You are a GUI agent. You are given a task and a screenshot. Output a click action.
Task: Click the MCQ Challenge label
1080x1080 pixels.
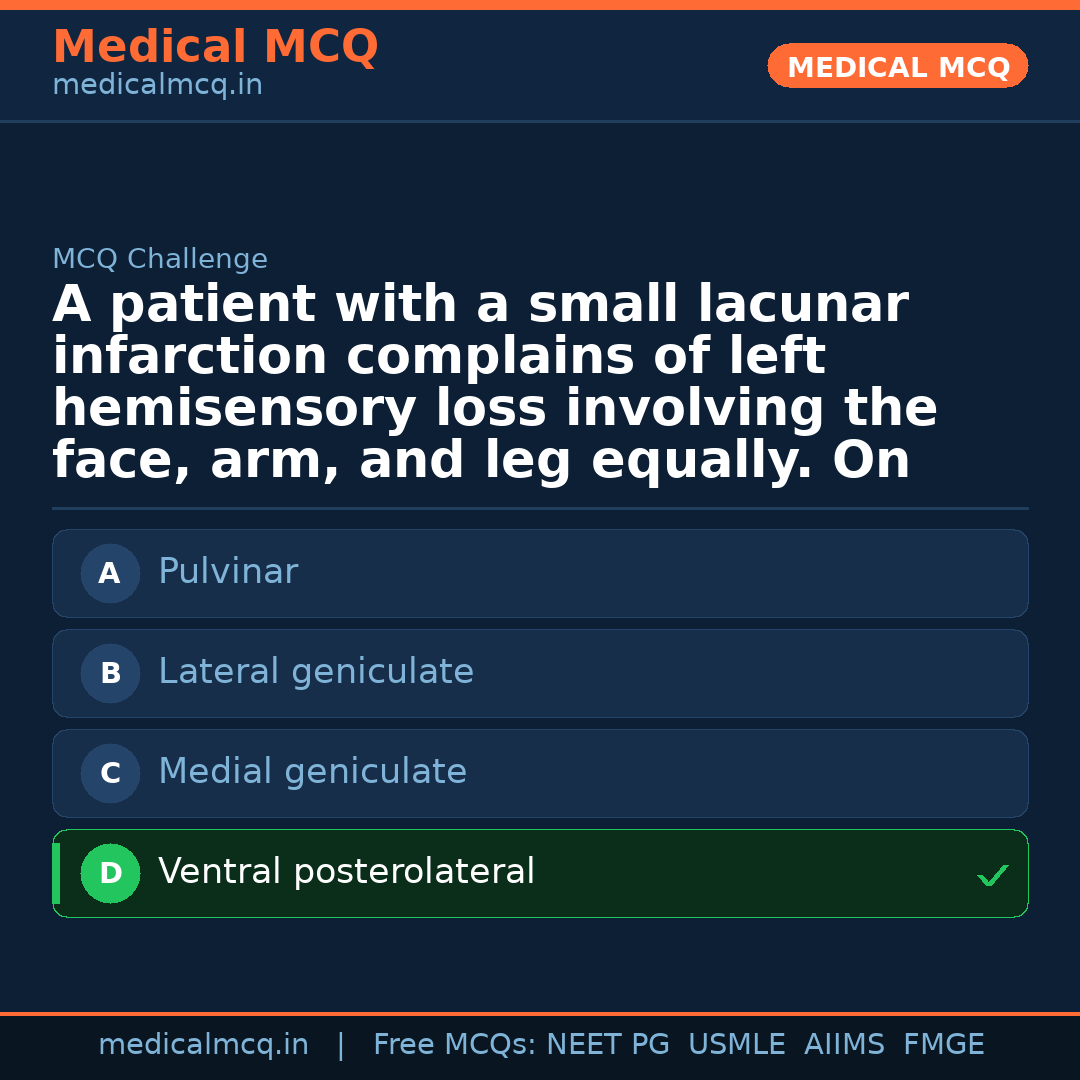160,258
